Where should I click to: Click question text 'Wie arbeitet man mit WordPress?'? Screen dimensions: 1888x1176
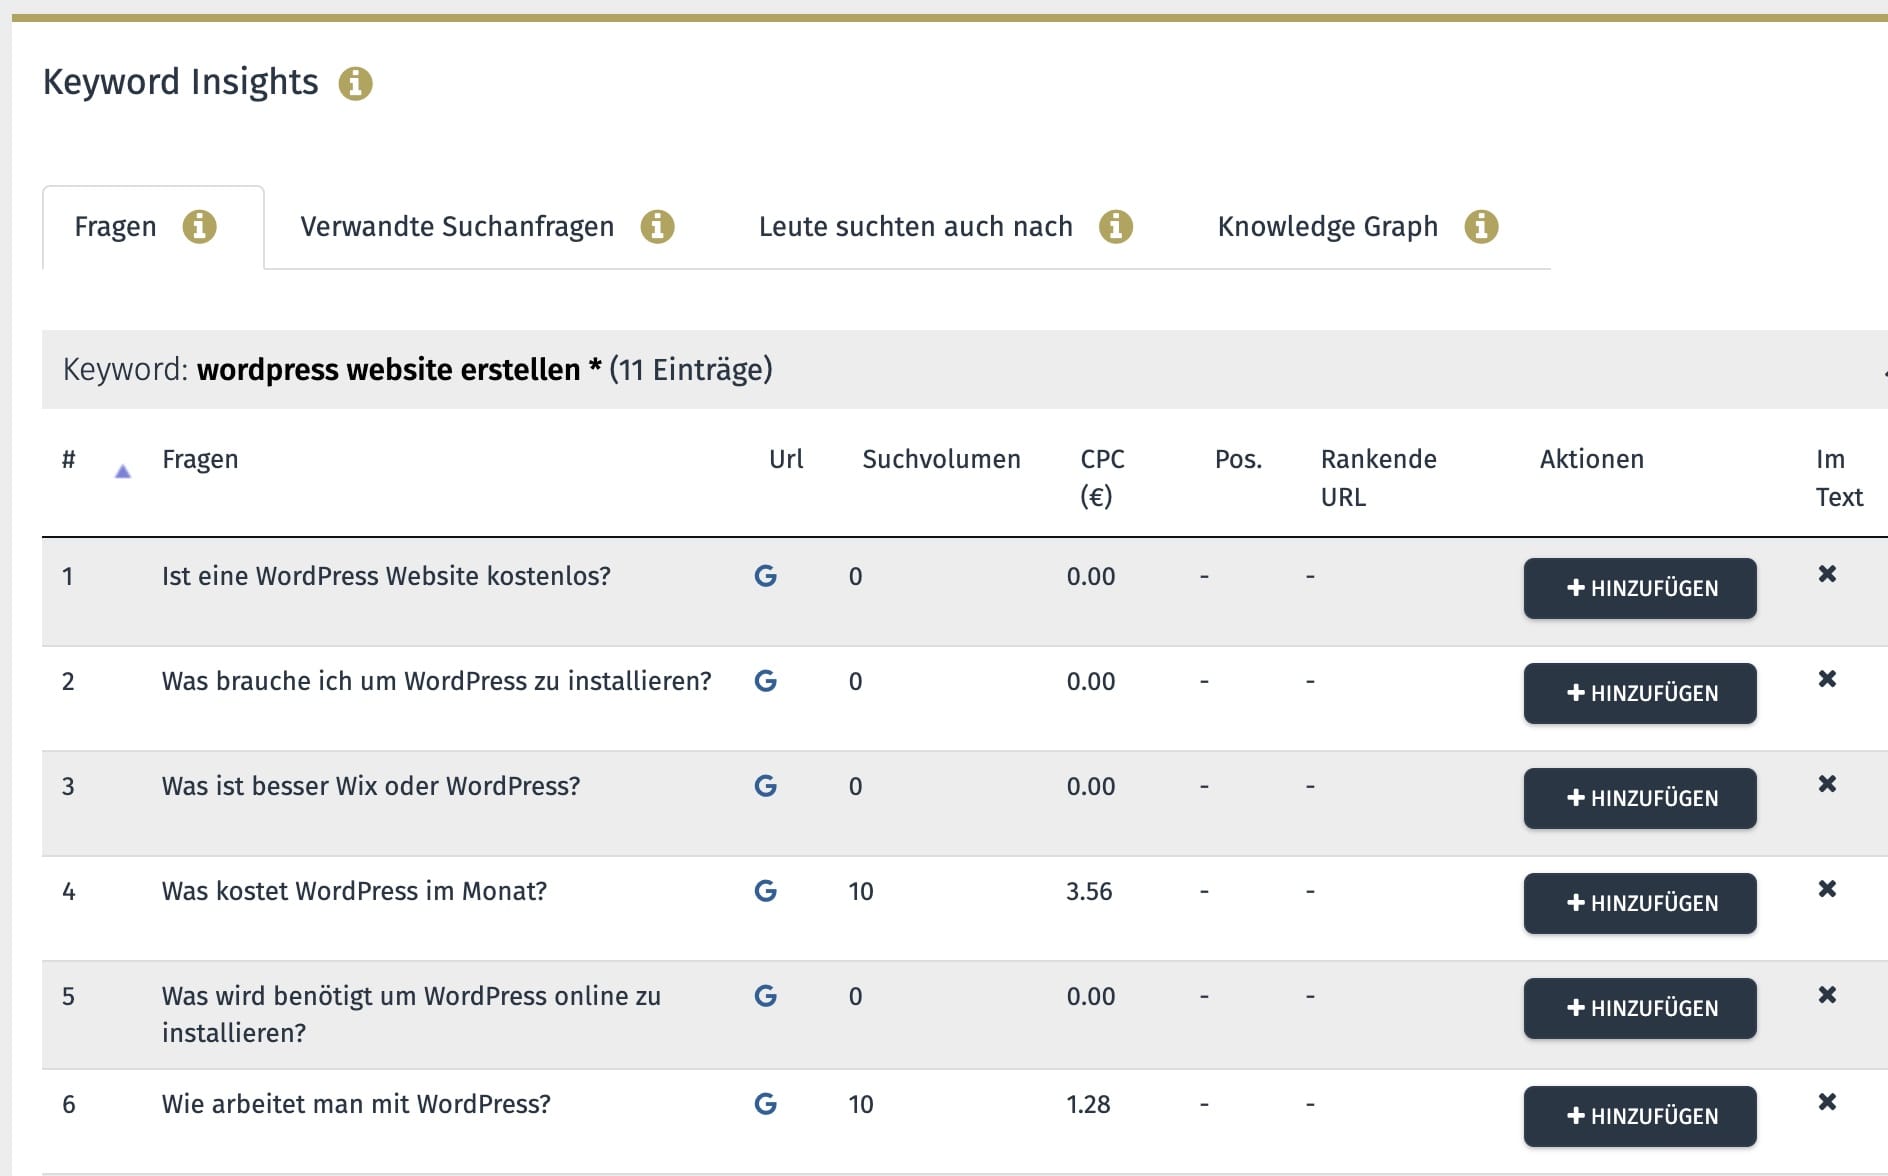356,1104
